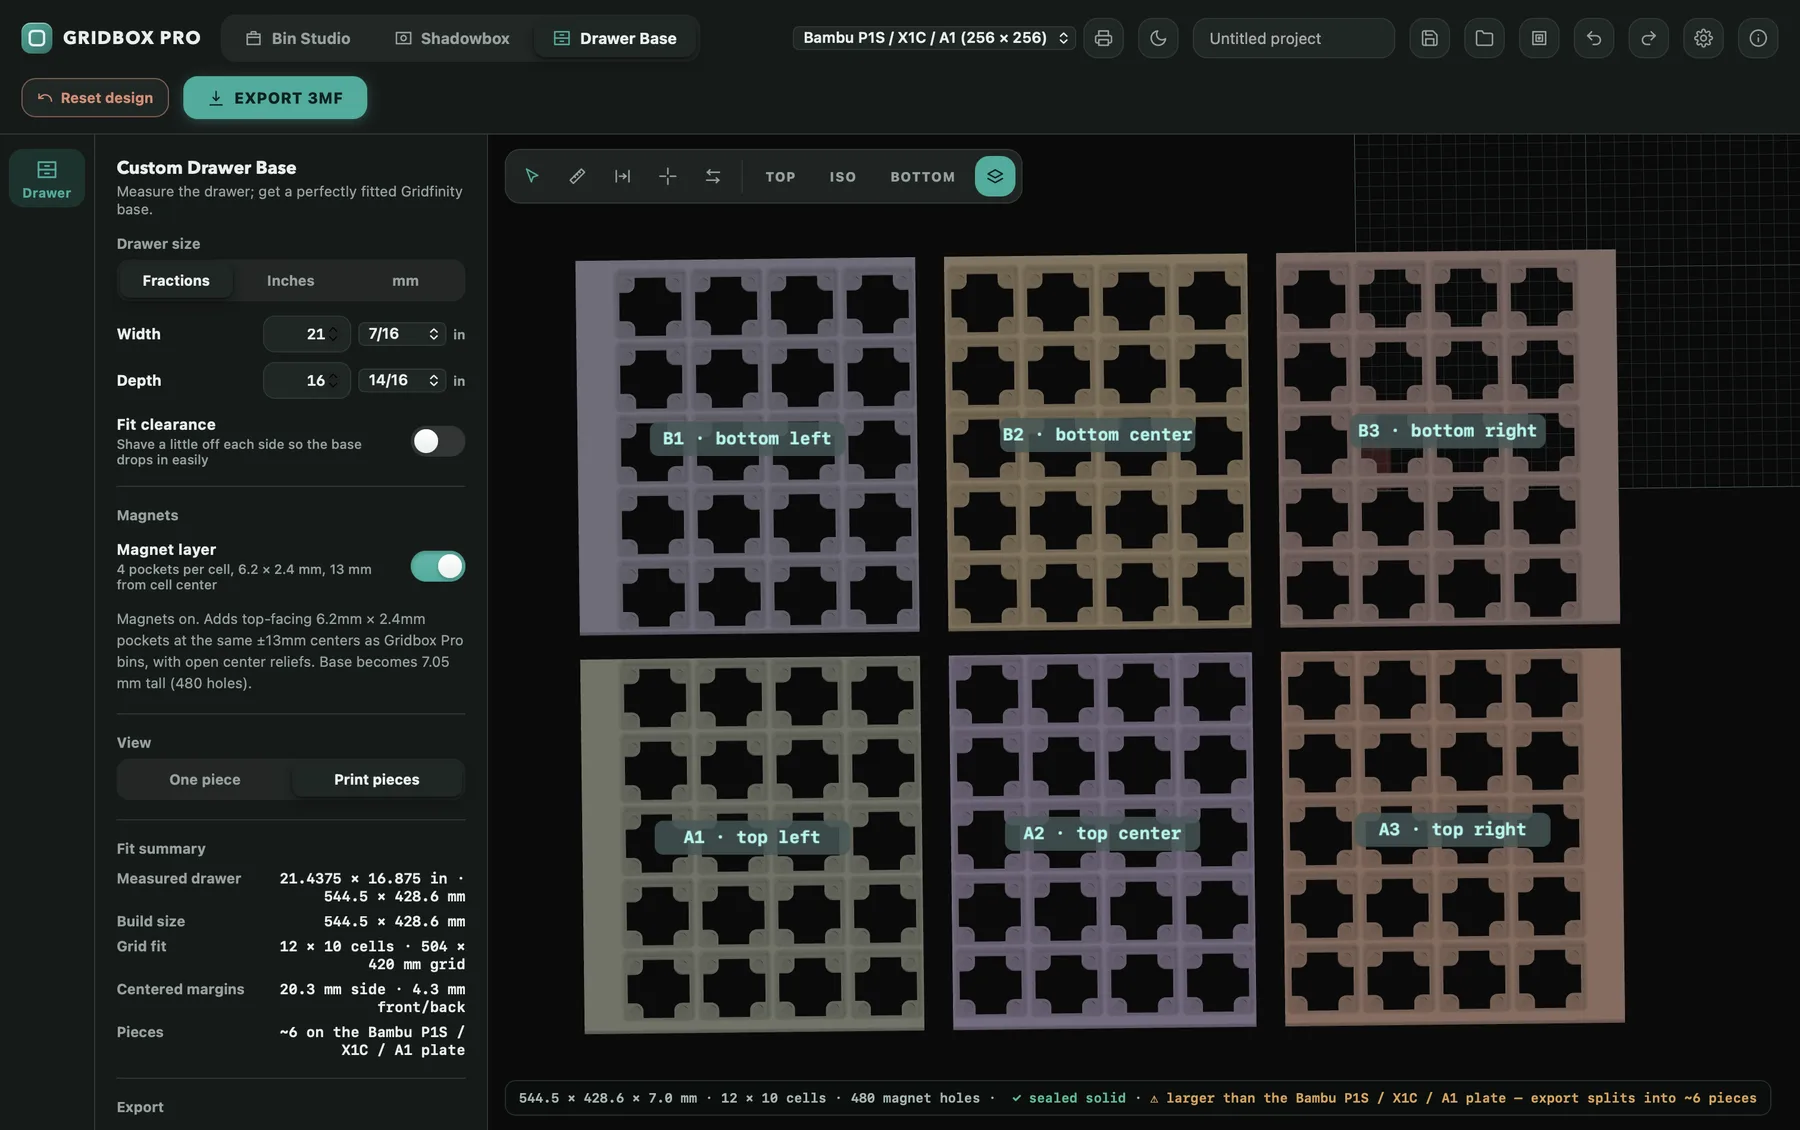Select the B3 bottom right piece
This screenshot has height=1130, width=1800.
point(1447,430)
